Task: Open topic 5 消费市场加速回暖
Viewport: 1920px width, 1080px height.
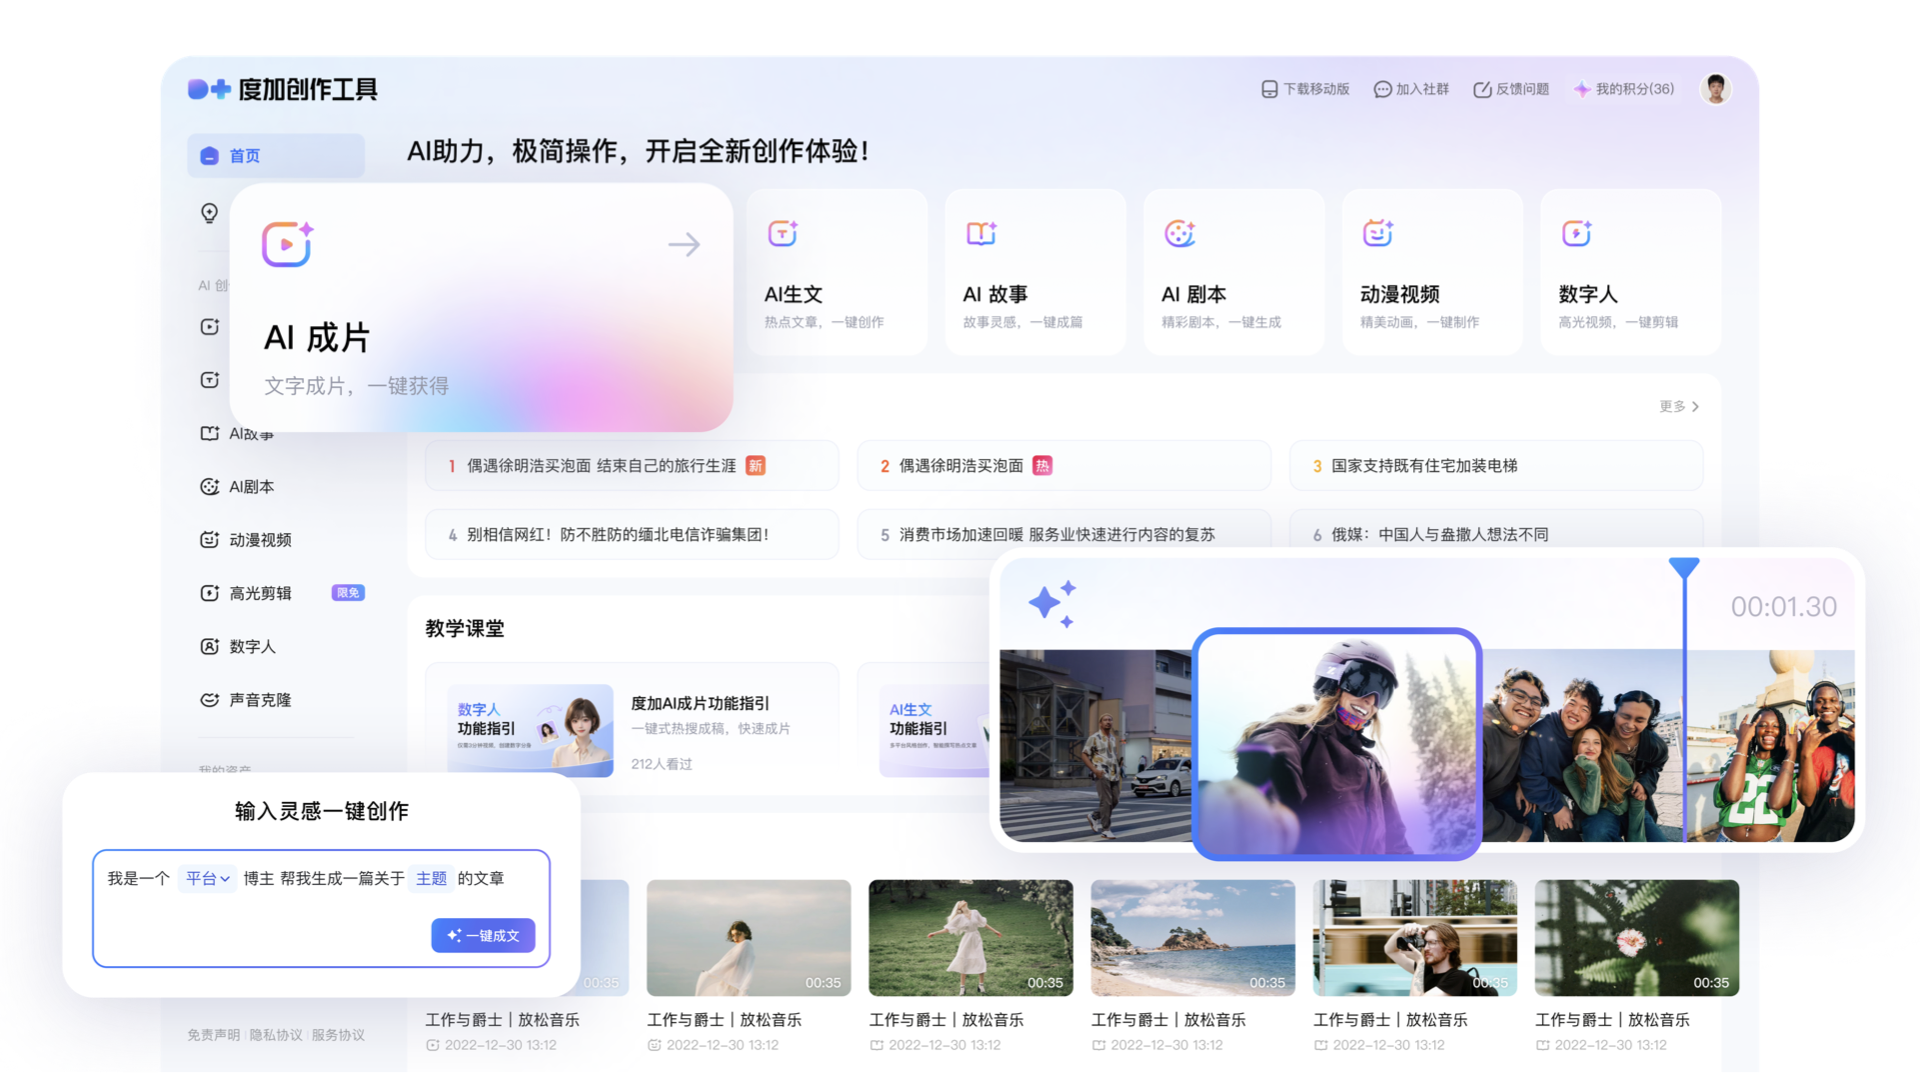Action: (x=1064, y=535)
